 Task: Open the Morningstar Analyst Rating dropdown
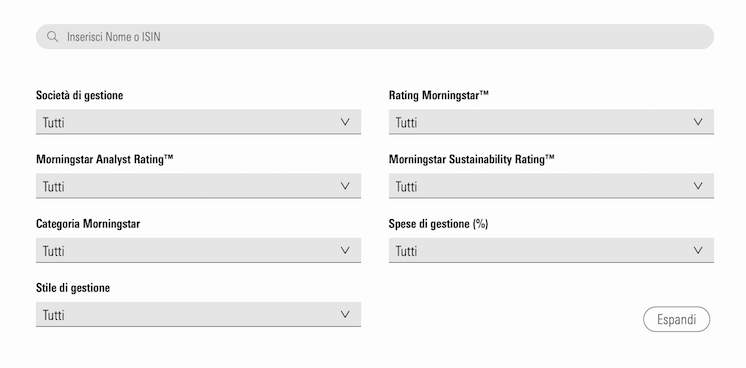point(198,186)
